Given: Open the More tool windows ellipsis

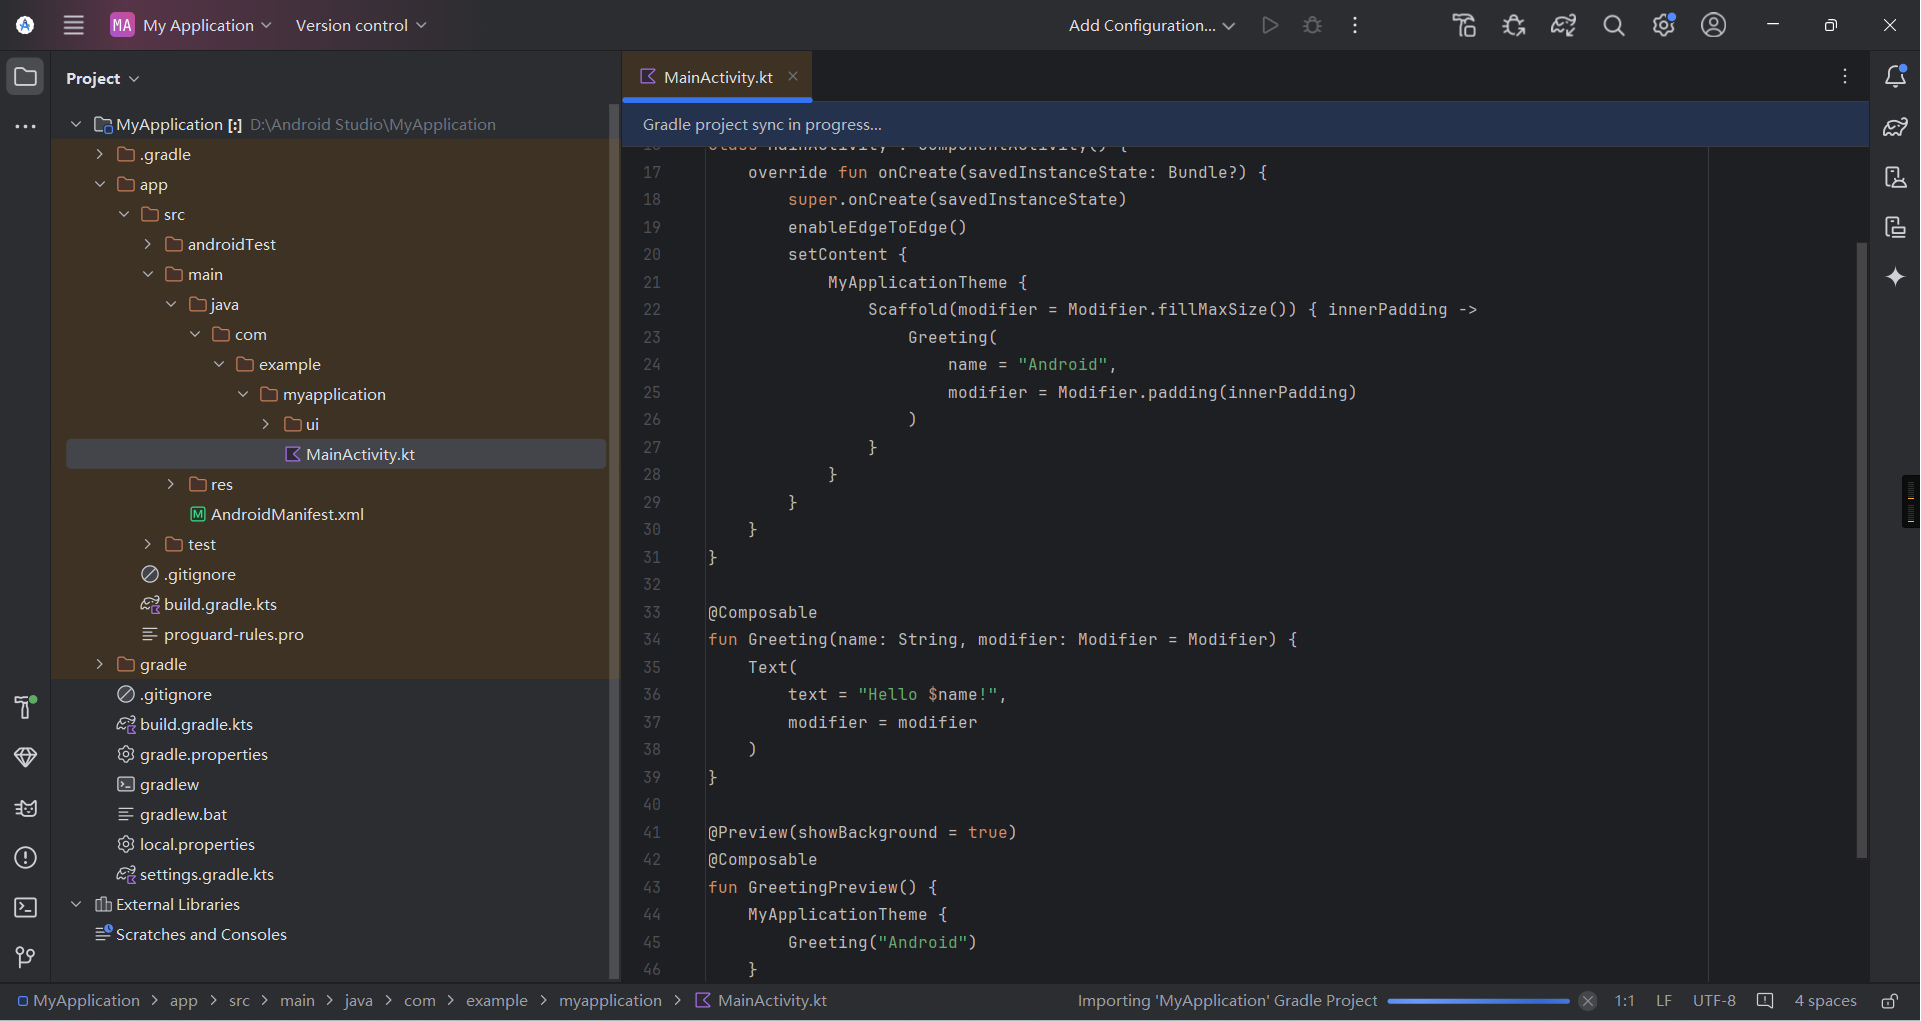Looking at the screenshot, I should point(26,127).
